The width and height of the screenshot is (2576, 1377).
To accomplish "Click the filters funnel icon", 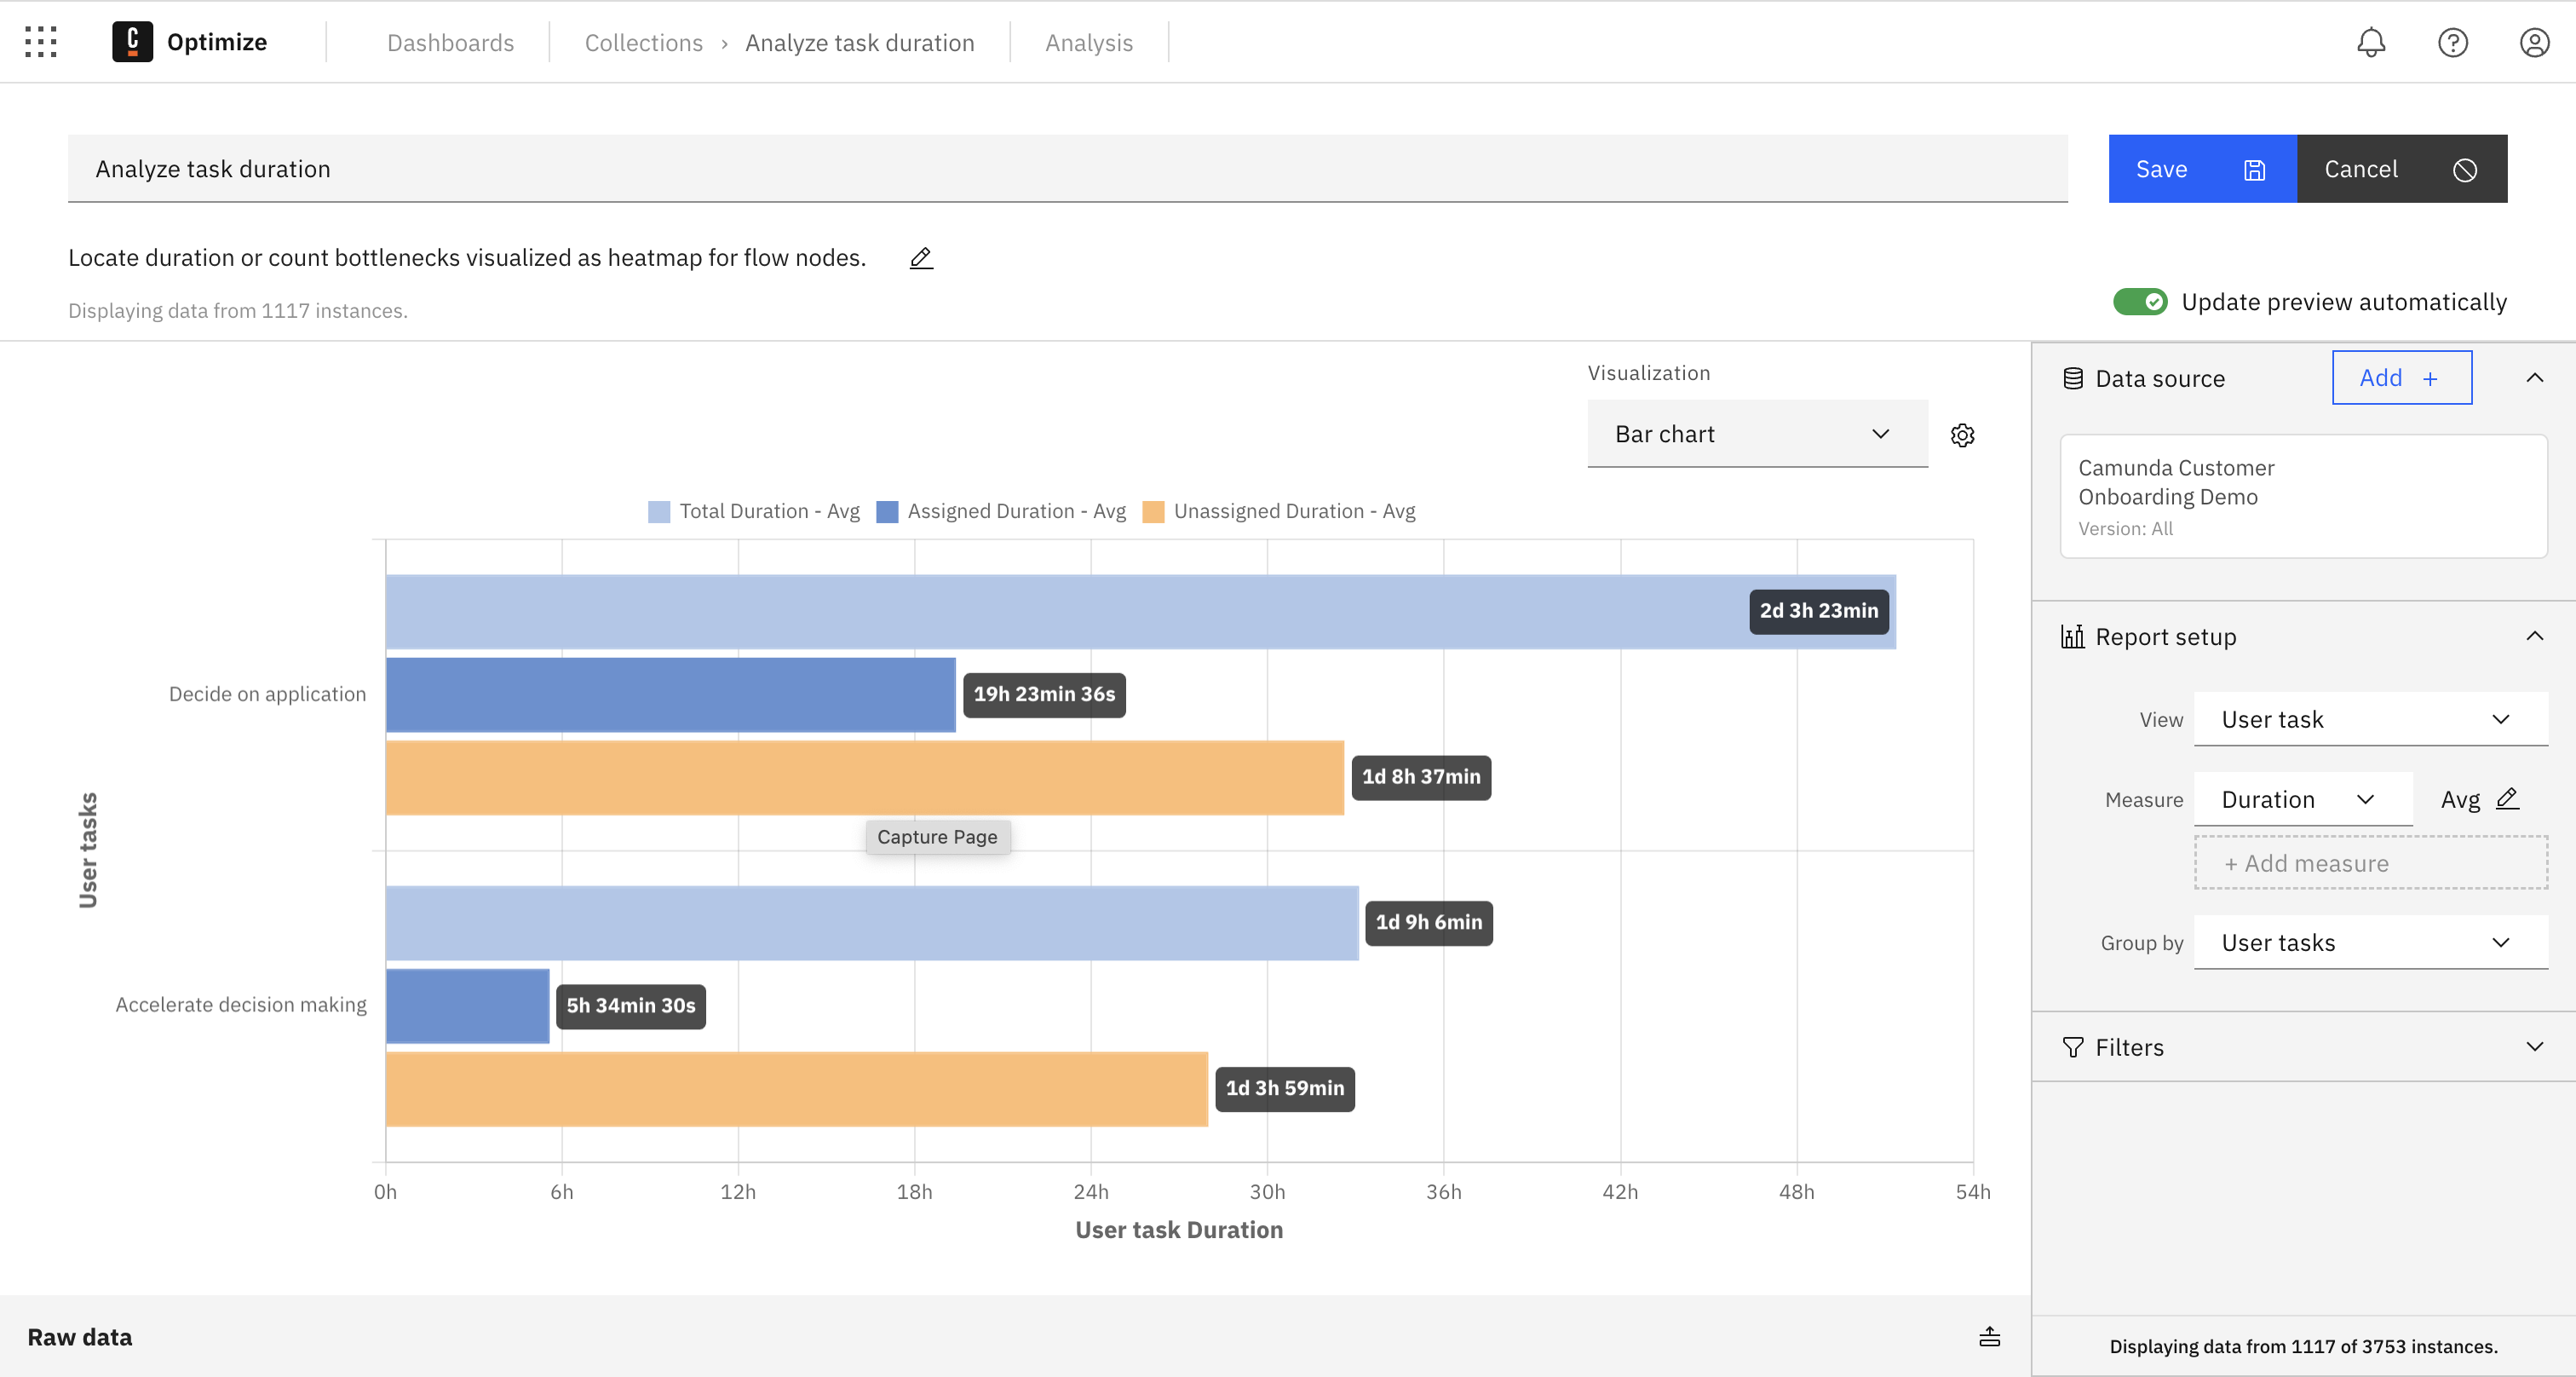I will [2072, 1046].
